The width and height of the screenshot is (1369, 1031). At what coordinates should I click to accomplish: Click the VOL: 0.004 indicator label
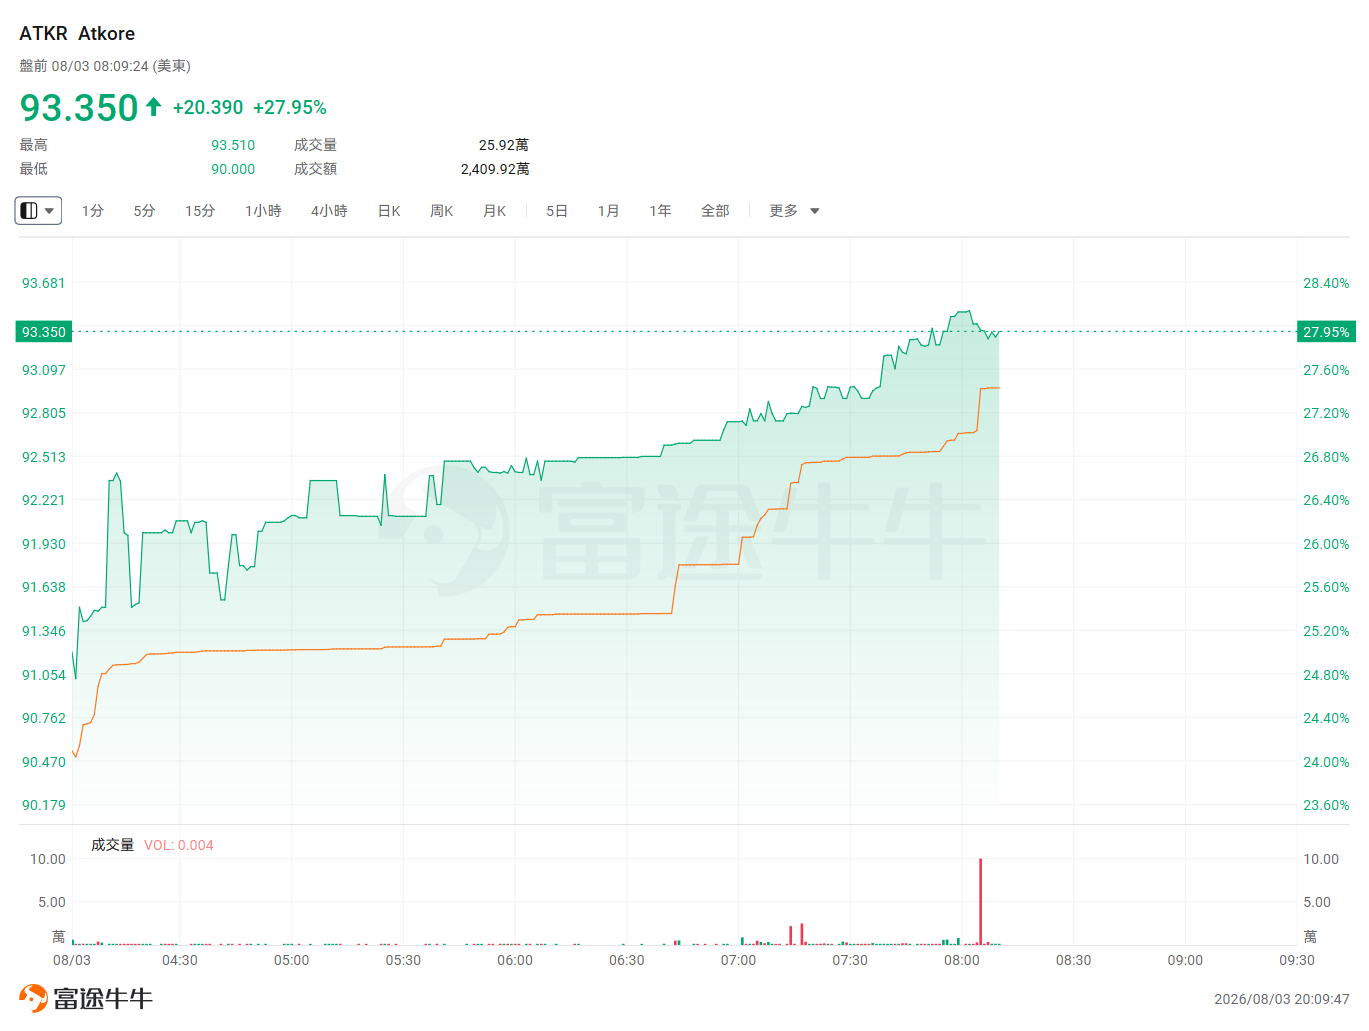[x=179, y=845]
